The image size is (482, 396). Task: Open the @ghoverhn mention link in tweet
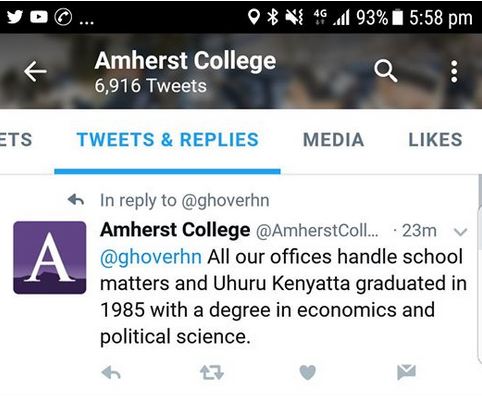pos(151,257)
